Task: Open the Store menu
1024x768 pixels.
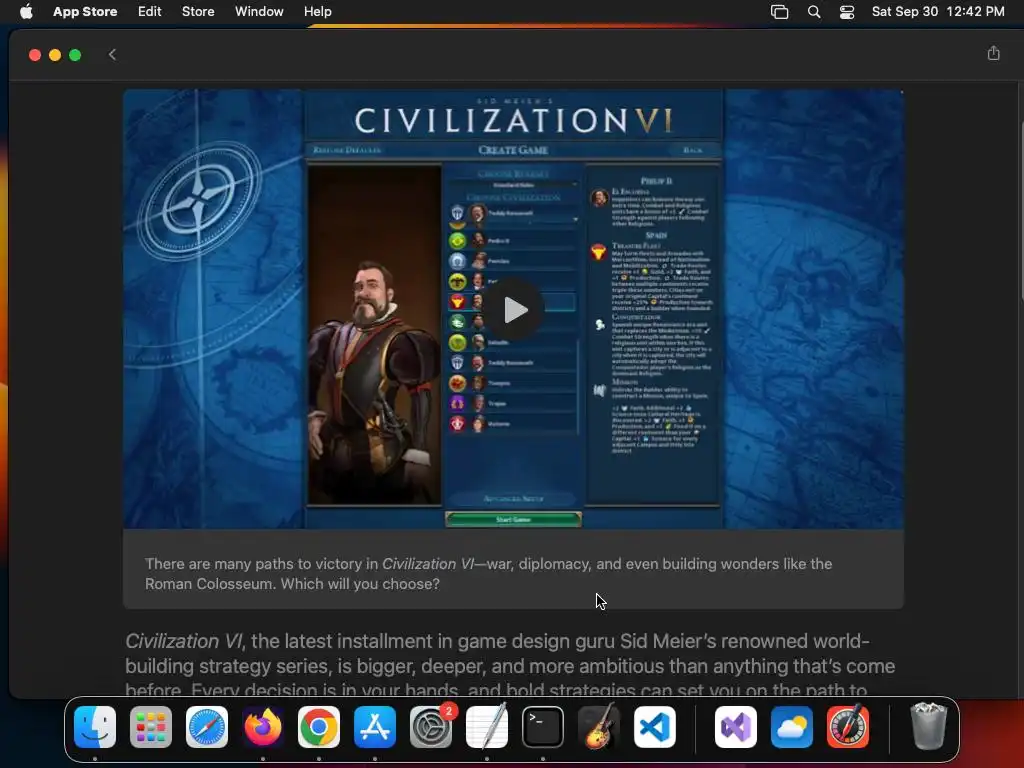Action: 198,11
